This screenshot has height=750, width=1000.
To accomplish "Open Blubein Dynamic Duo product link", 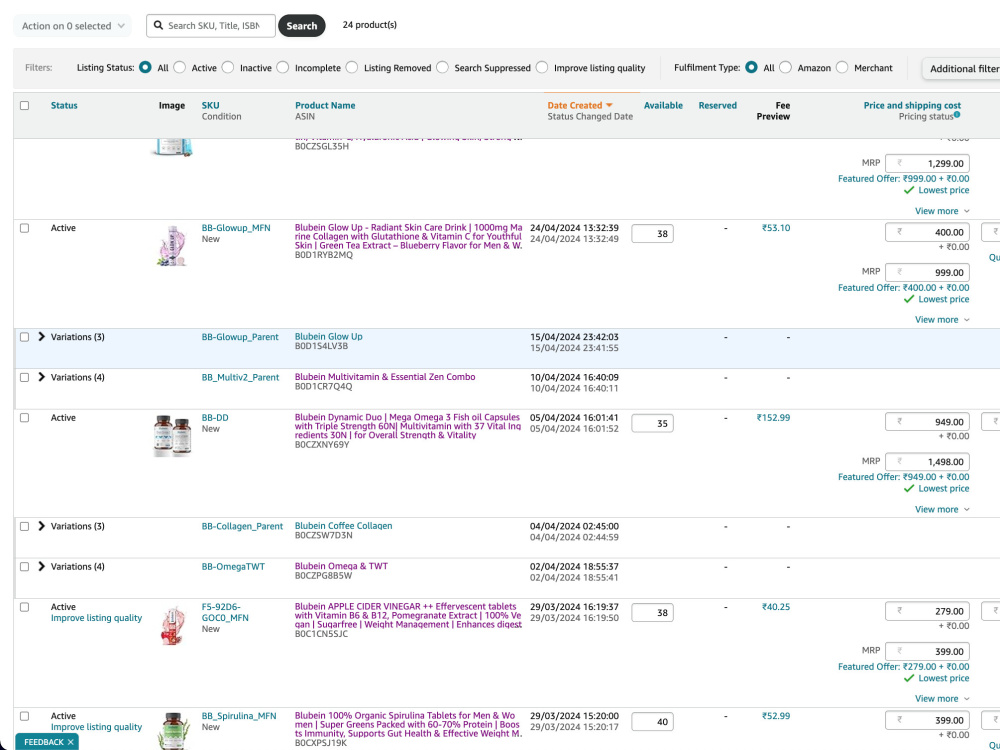I will coord(408,426).
